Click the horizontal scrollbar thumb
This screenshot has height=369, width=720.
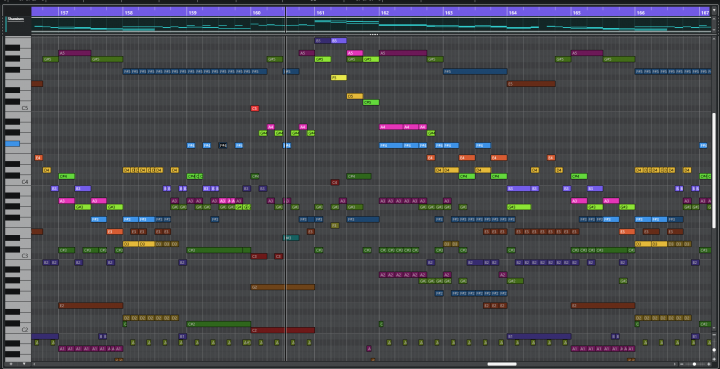[502, 364]
